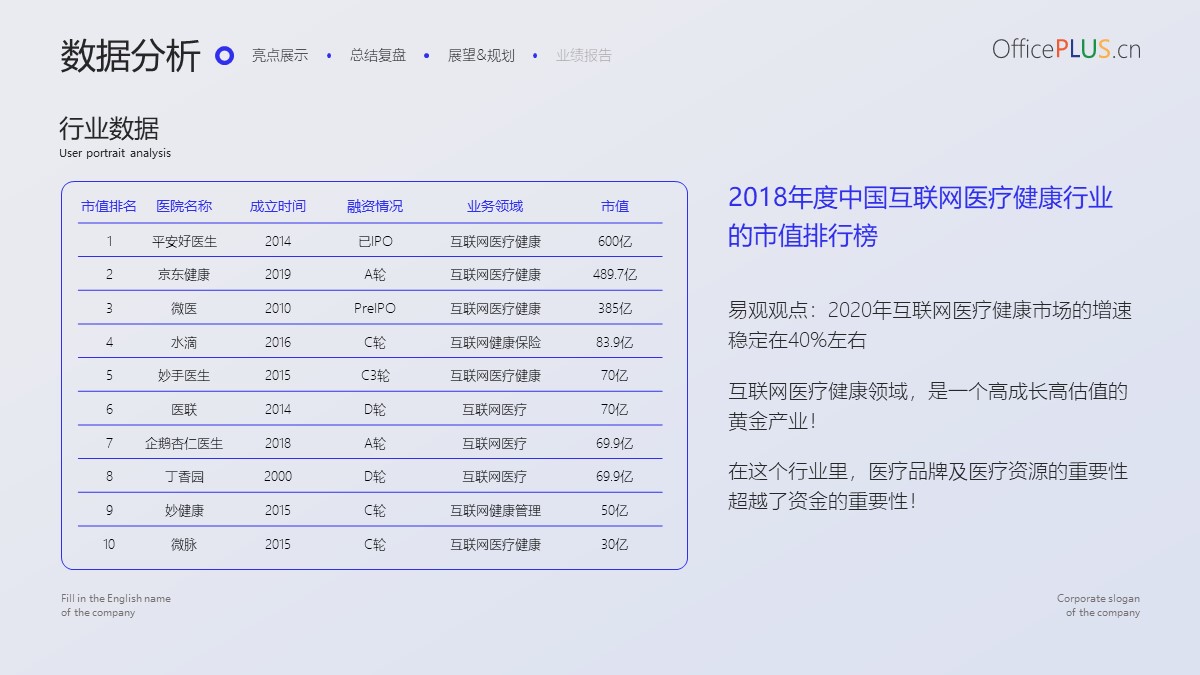Viewport: 1200px width, 675px height.
Task: Click the 已IPO financing cell
Action: pos(375,241)
